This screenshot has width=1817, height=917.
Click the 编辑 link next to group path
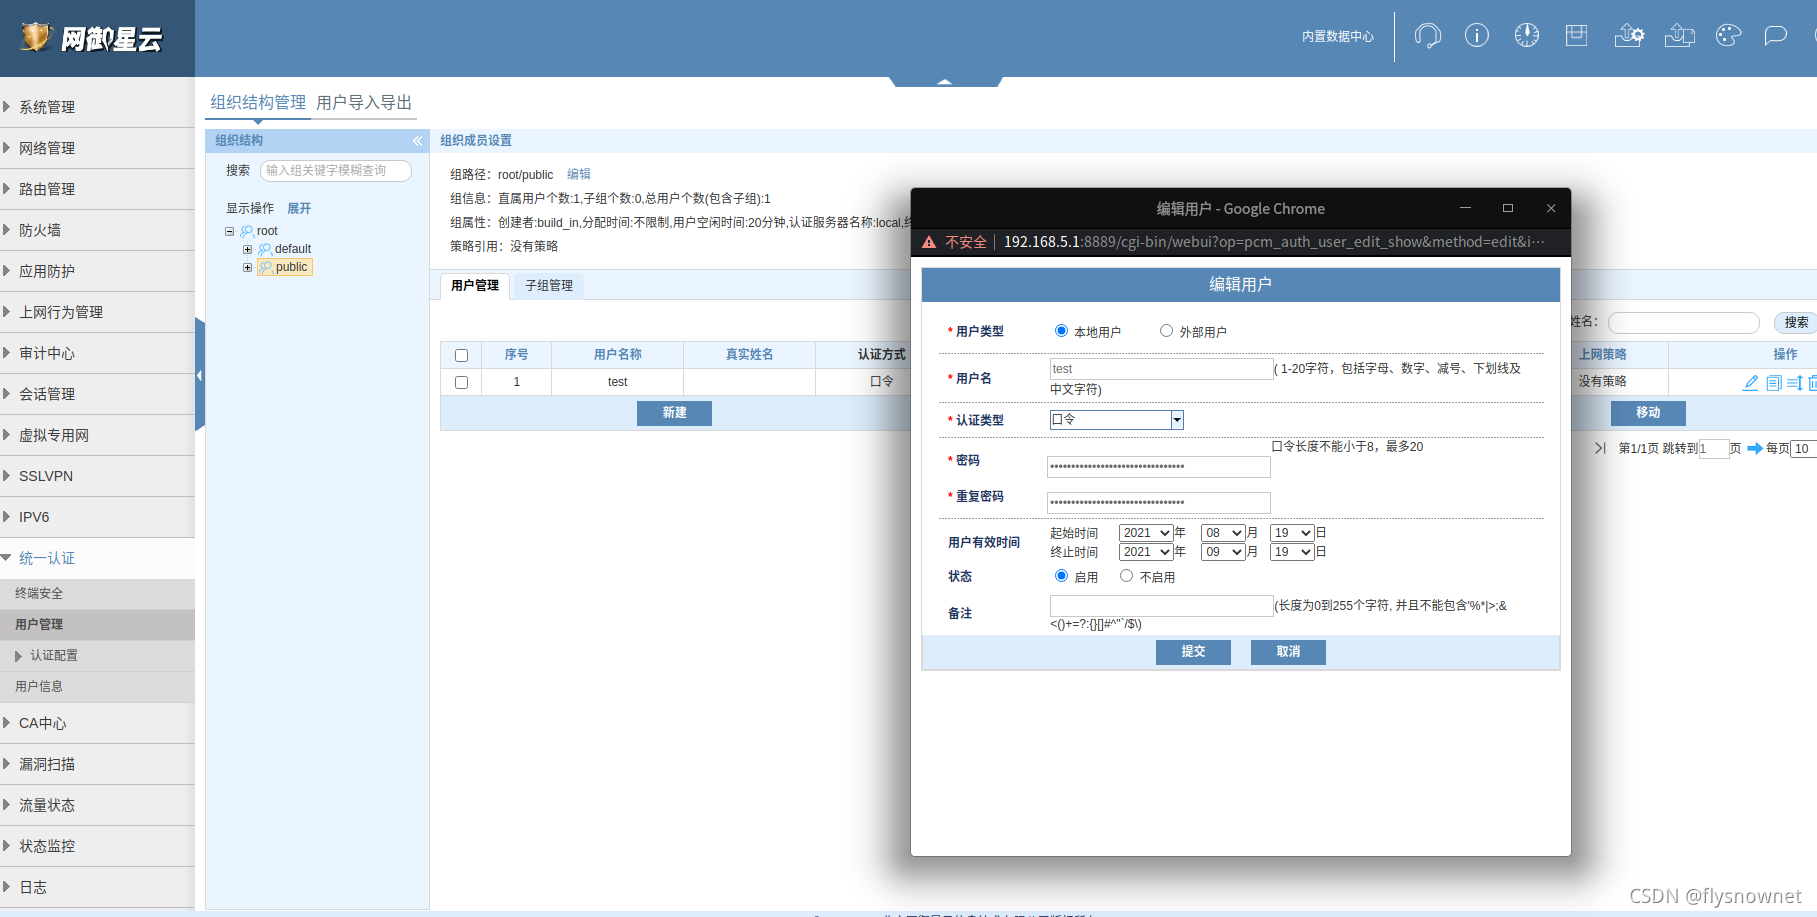pyautogui.click(x=579, y=174)
